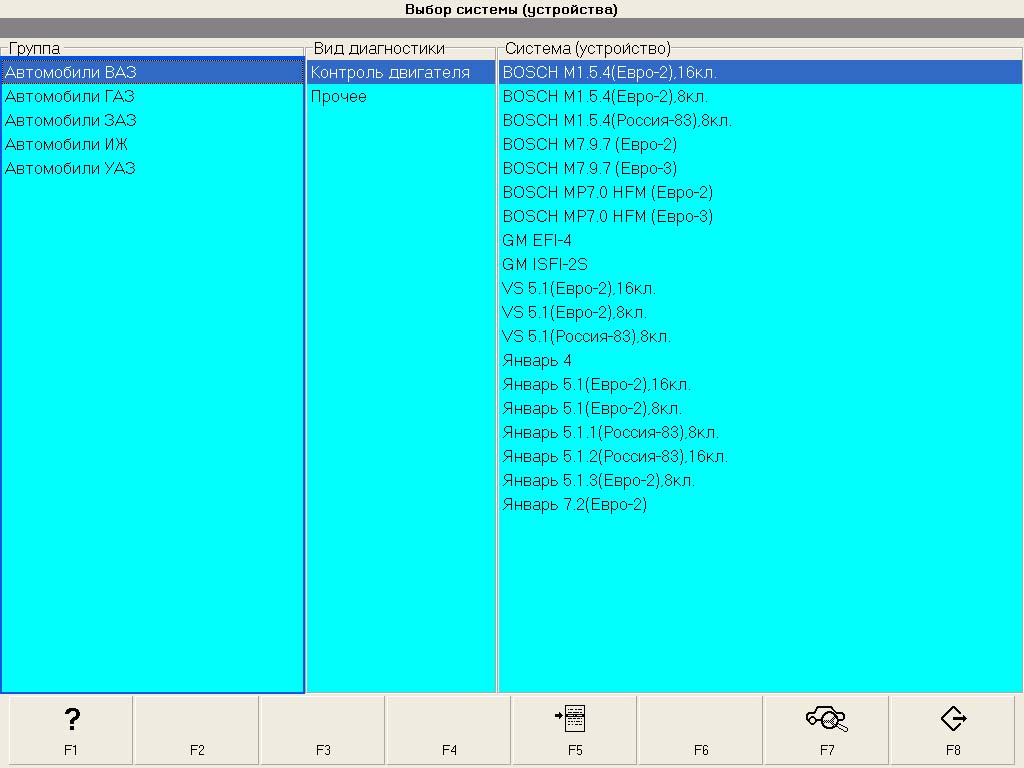Click the blank F2 button
The height and width of the screenshot is (768, 1024).
(197, 730)
